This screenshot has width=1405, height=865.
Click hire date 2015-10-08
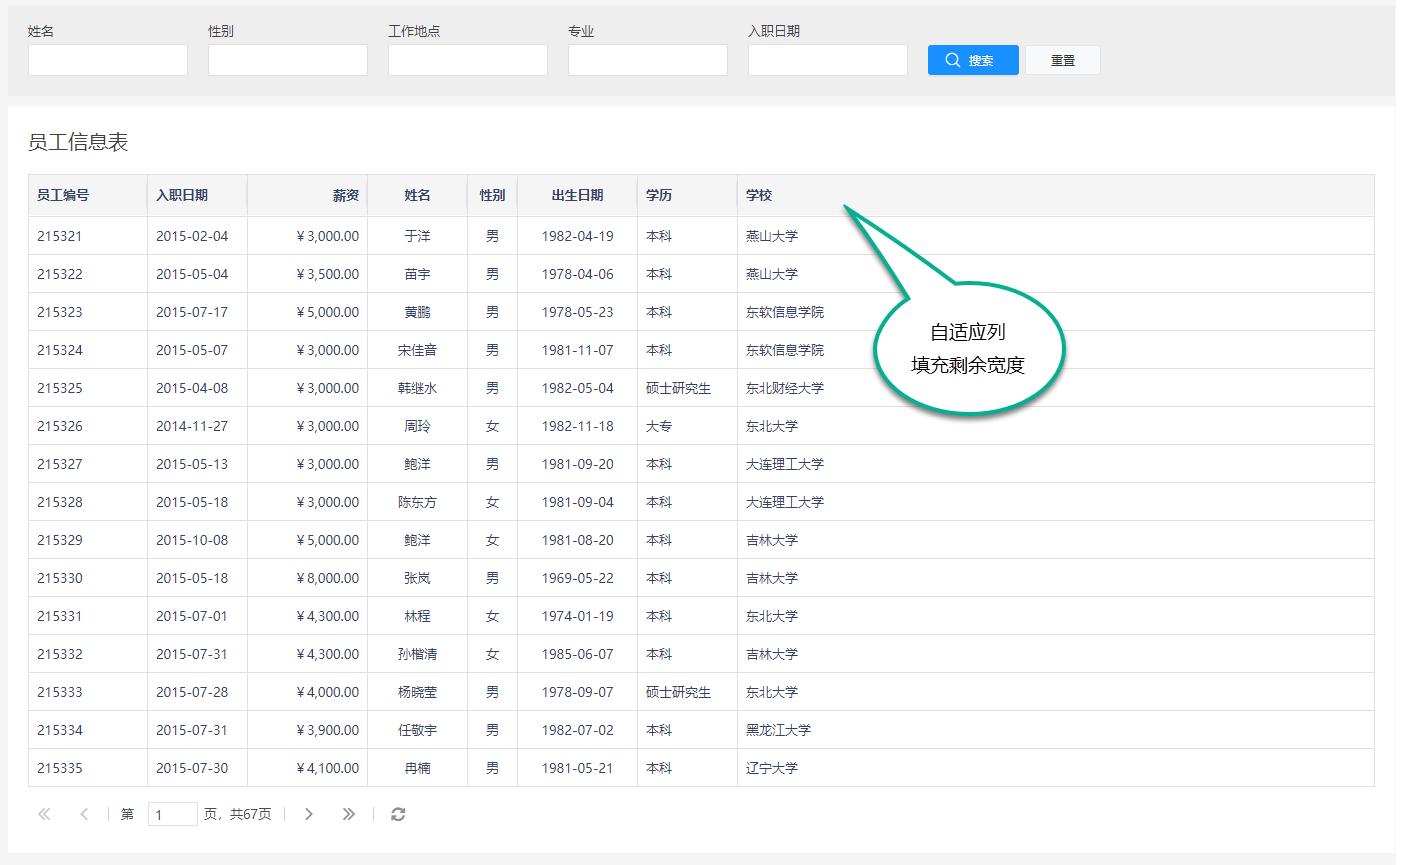point(192,540)
